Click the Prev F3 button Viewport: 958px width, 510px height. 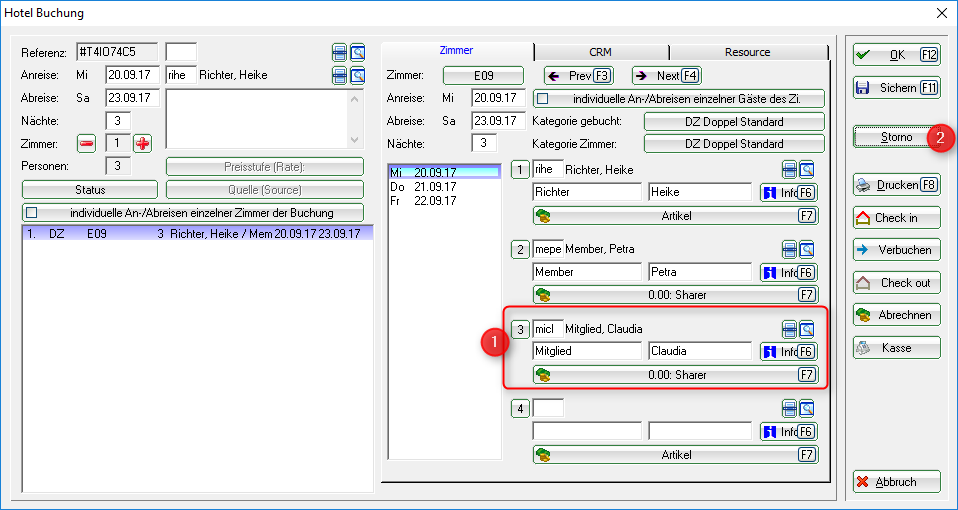(579, 76)
